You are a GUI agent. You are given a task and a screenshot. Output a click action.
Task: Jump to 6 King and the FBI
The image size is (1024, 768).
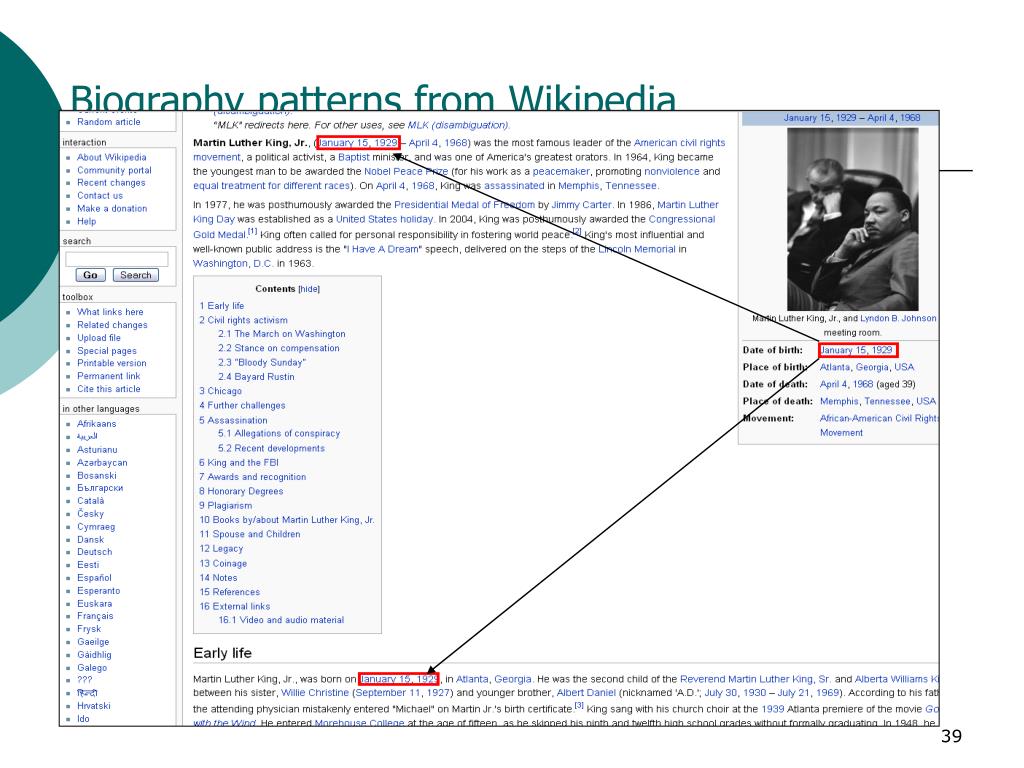tap(239, 462)
